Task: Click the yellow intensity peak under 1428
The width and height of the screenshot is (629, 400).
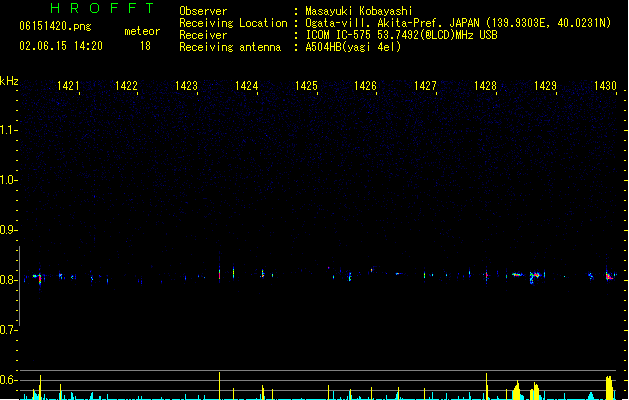Action: (x=487, y=386)
